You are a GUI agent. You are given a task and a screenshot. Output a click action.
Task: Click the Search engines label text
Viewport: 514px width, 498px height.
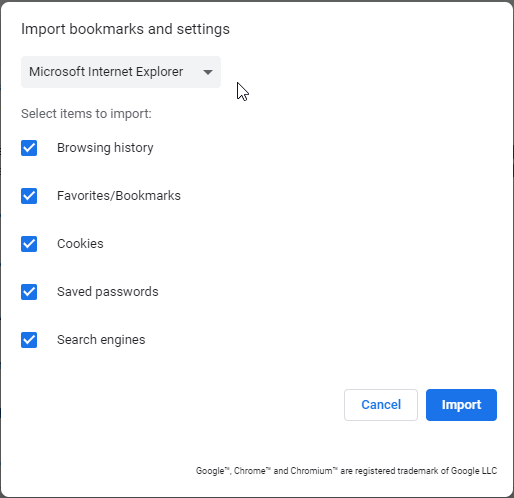(x=101, y=340)
